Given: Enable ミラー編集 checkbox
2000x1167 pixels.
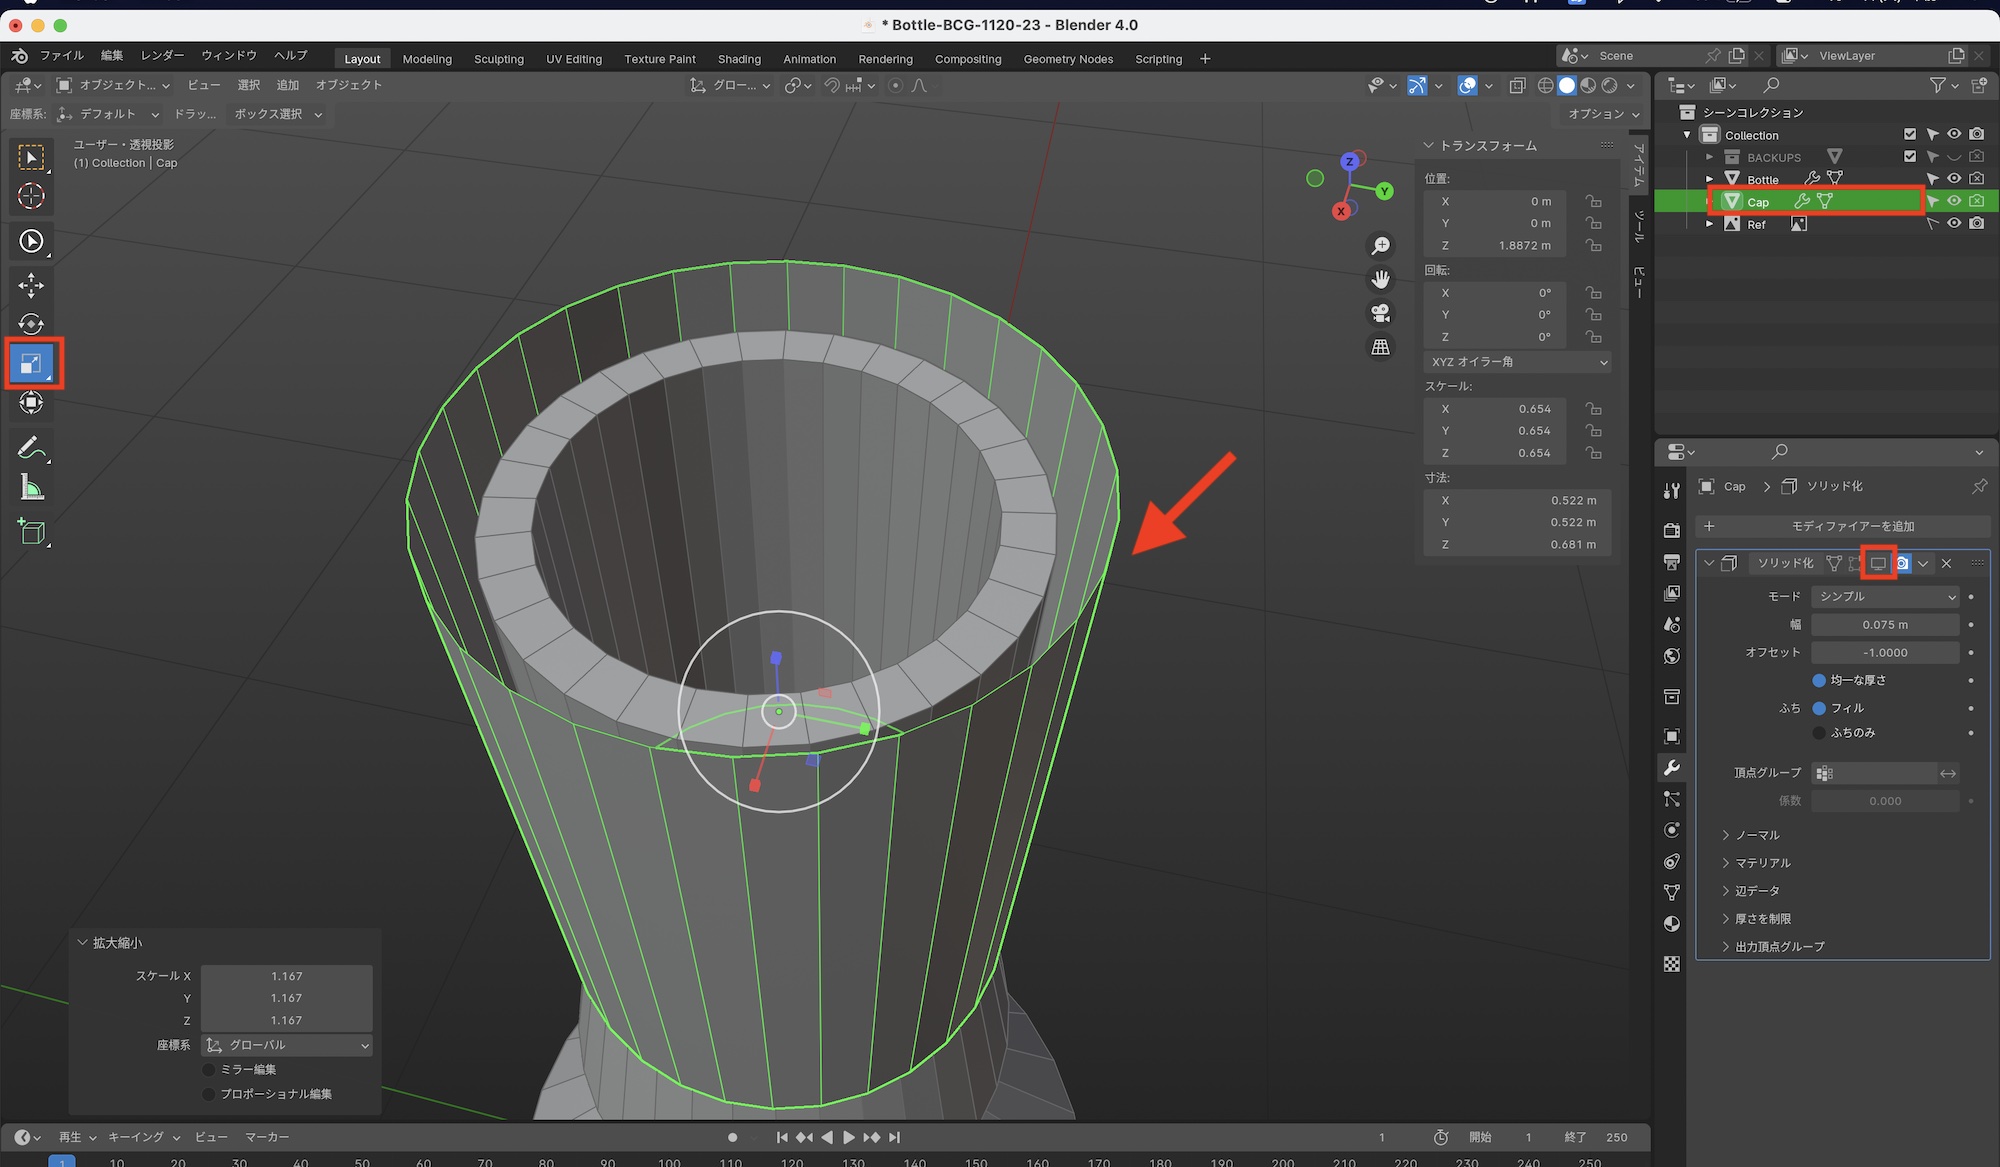Looking at the screenshot, I should coord(209,1070).
